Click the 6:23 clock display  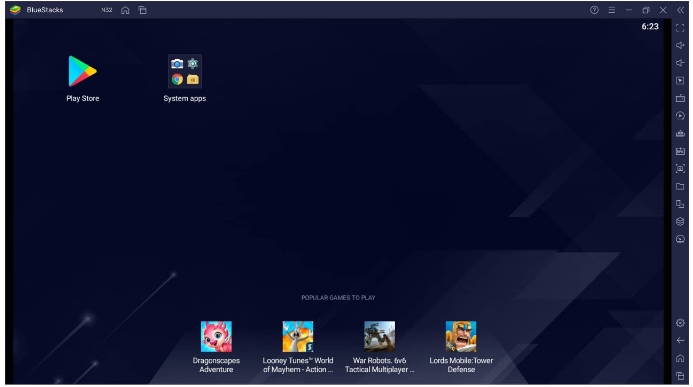pos(650,27)
